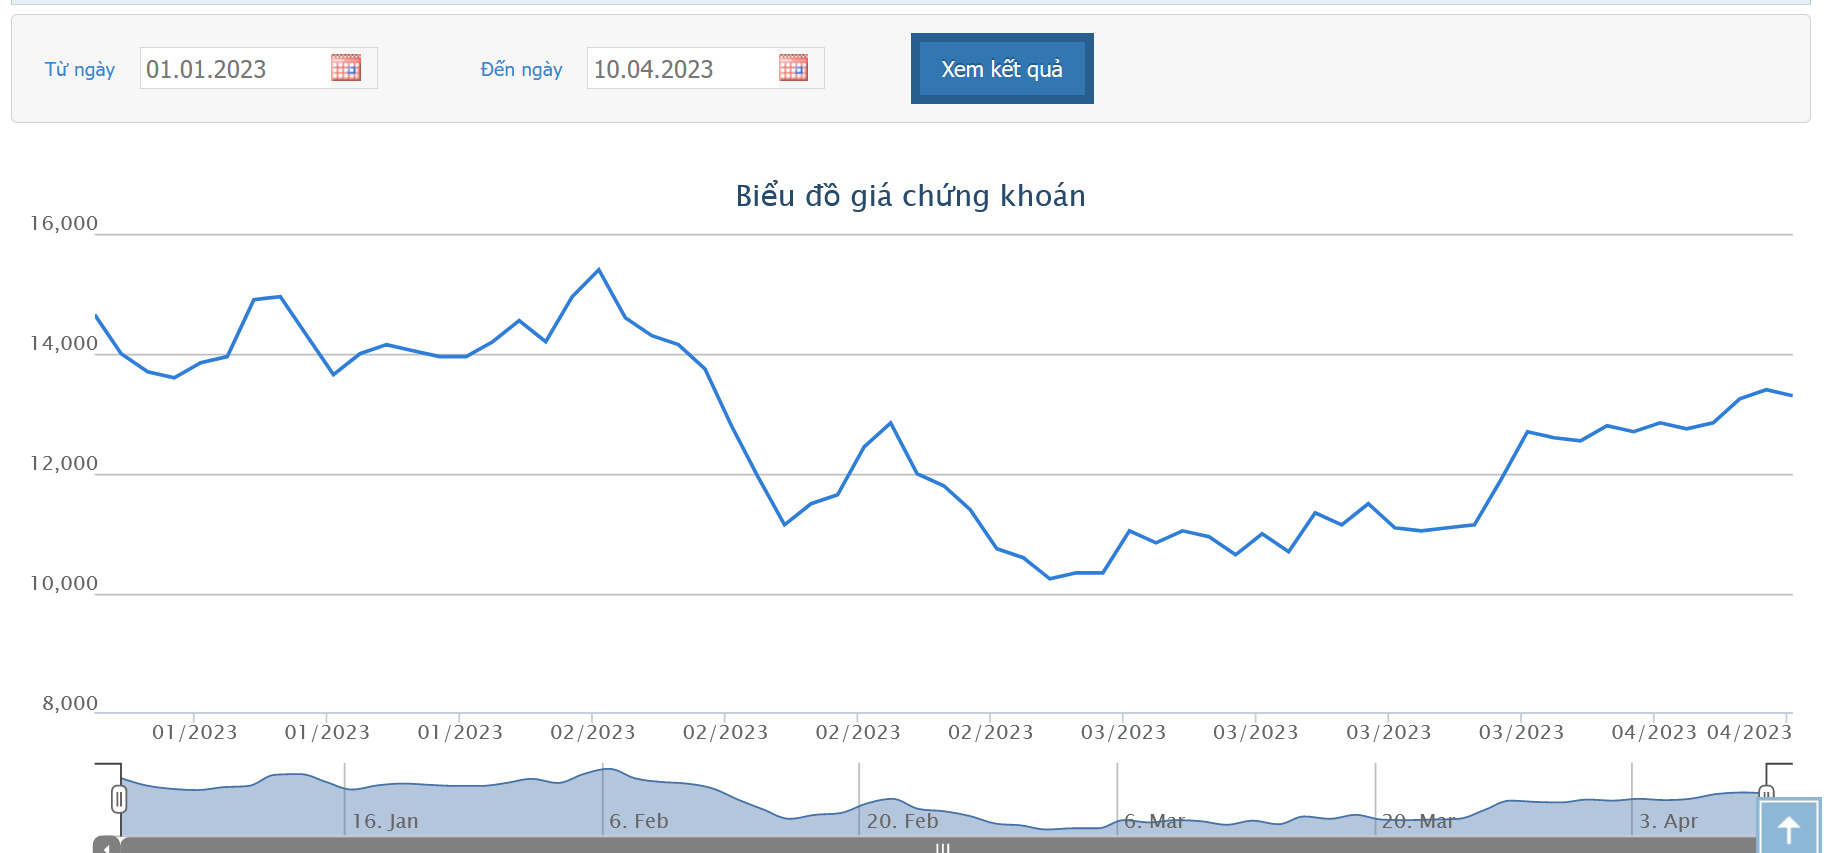Click the navigator scrollbar grip in the middle
This screenshot has width=1839, height=853.
942,848
